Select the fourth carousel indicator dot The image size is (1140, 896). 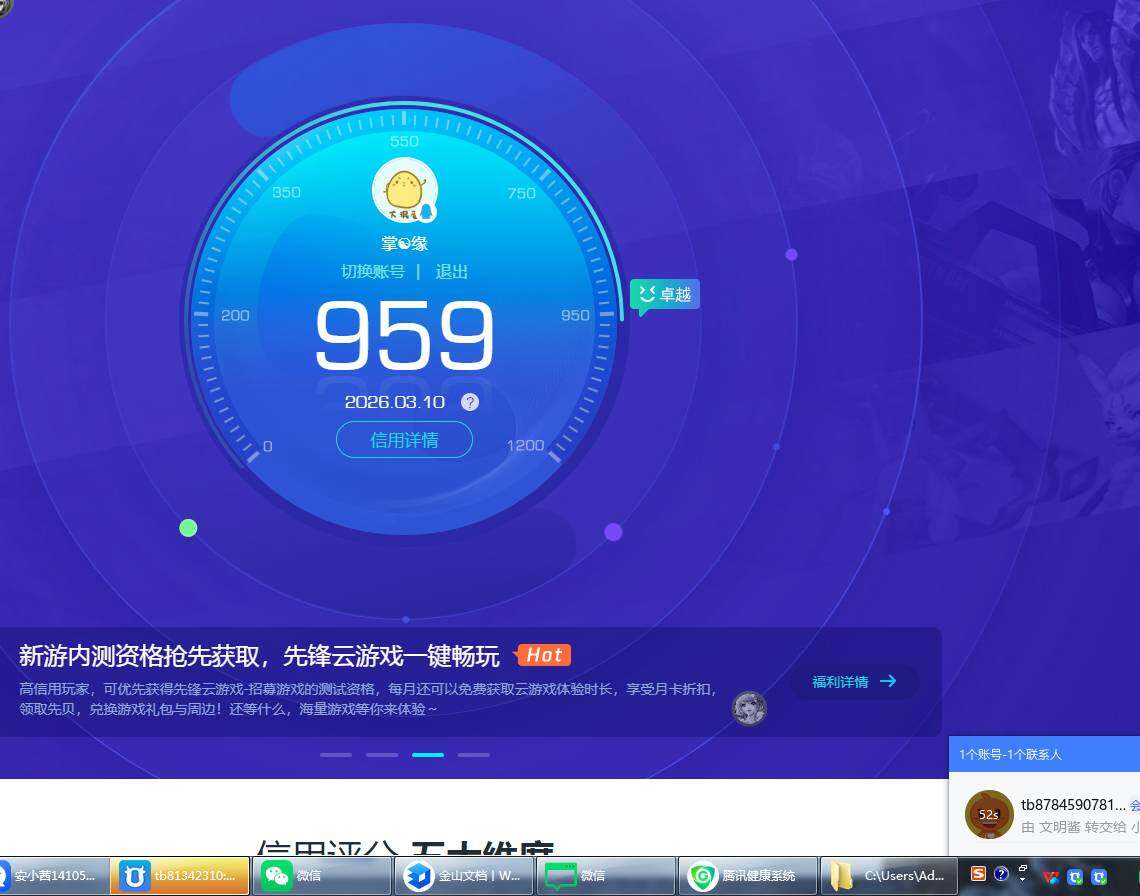point(474,755)
